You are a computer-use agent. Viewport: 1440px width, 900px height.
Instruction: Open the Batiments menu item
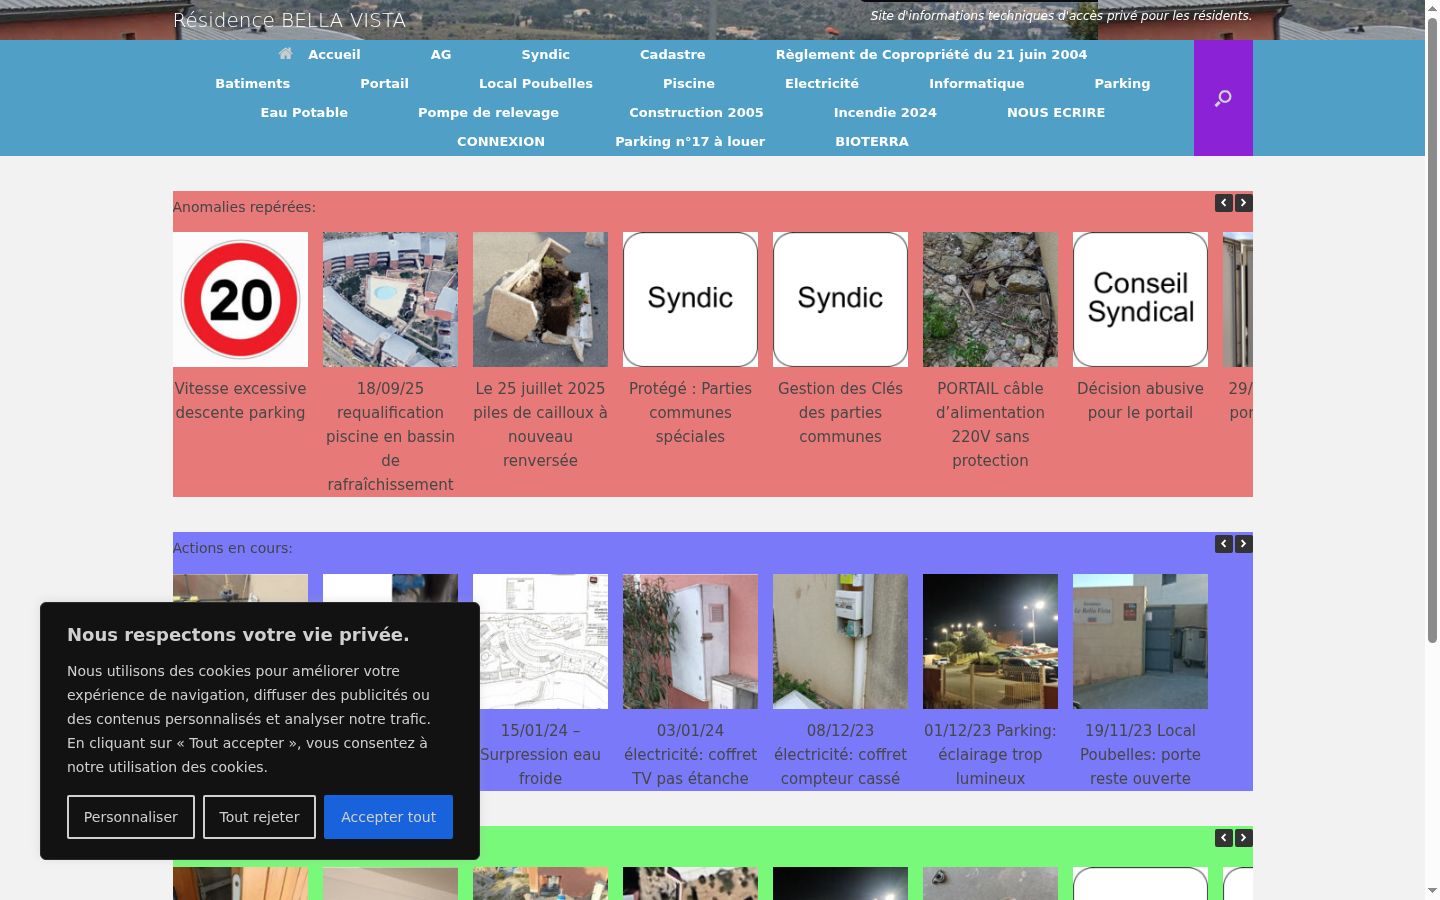[253, 84]
